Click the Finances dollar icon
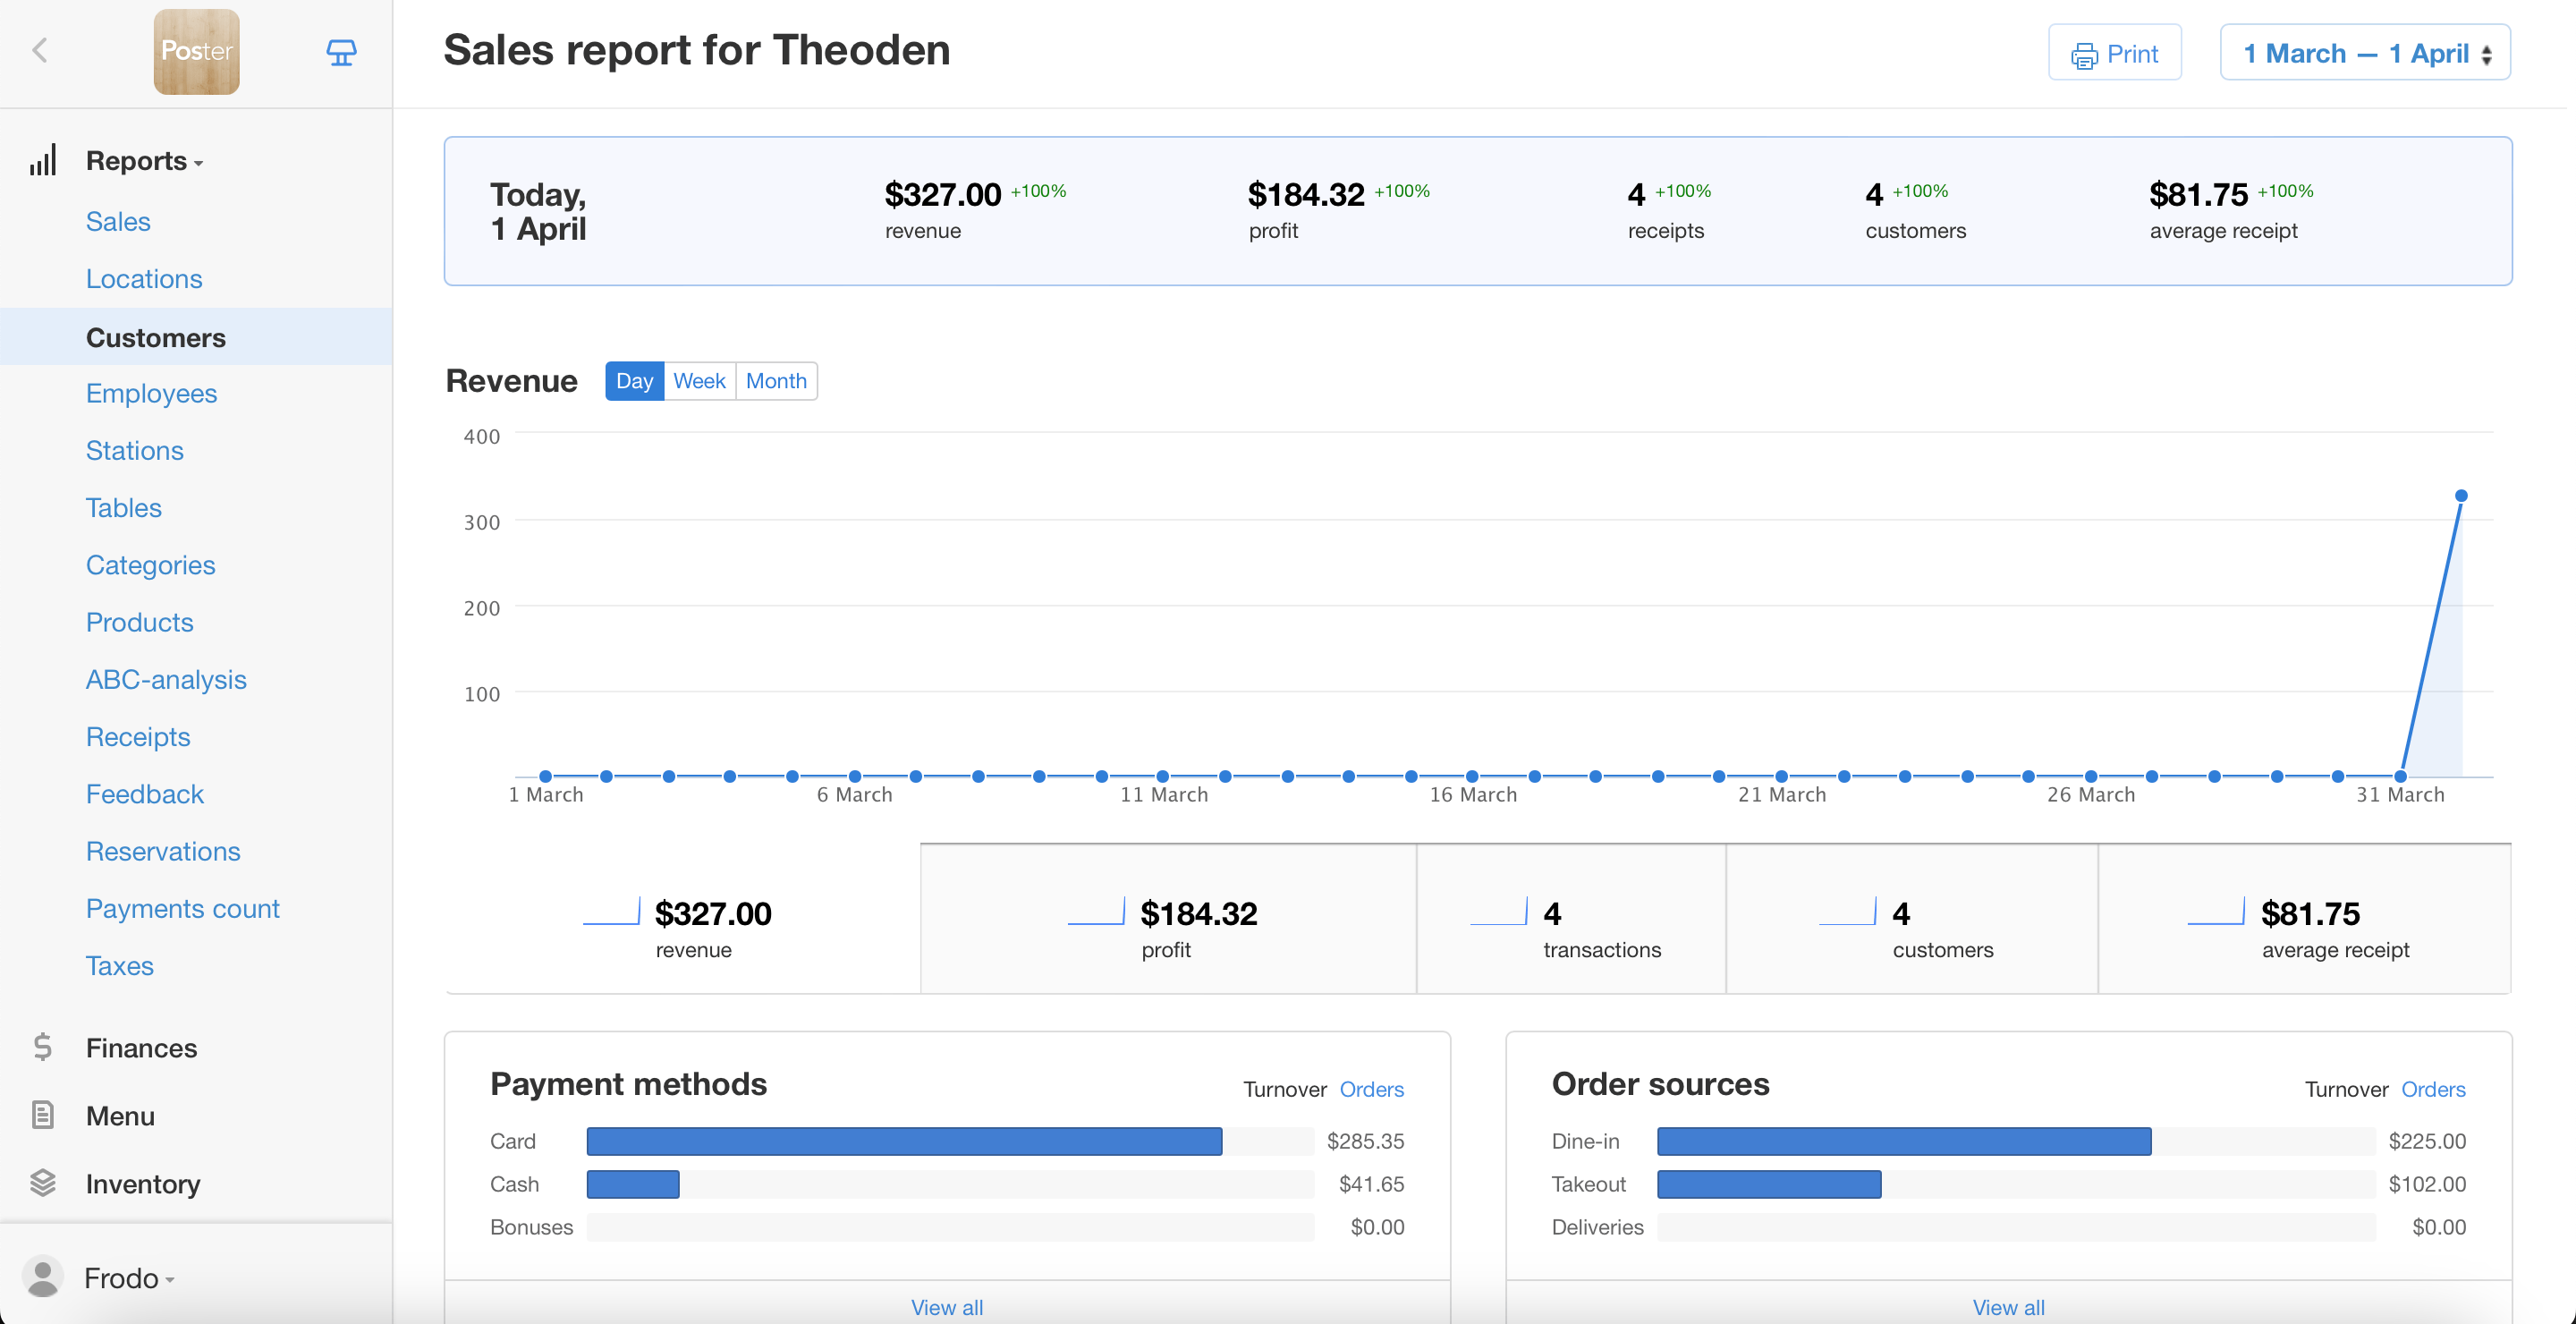Image resolution: width=2576 pixels, height=1324 pixels. (x=43, y=1047)
